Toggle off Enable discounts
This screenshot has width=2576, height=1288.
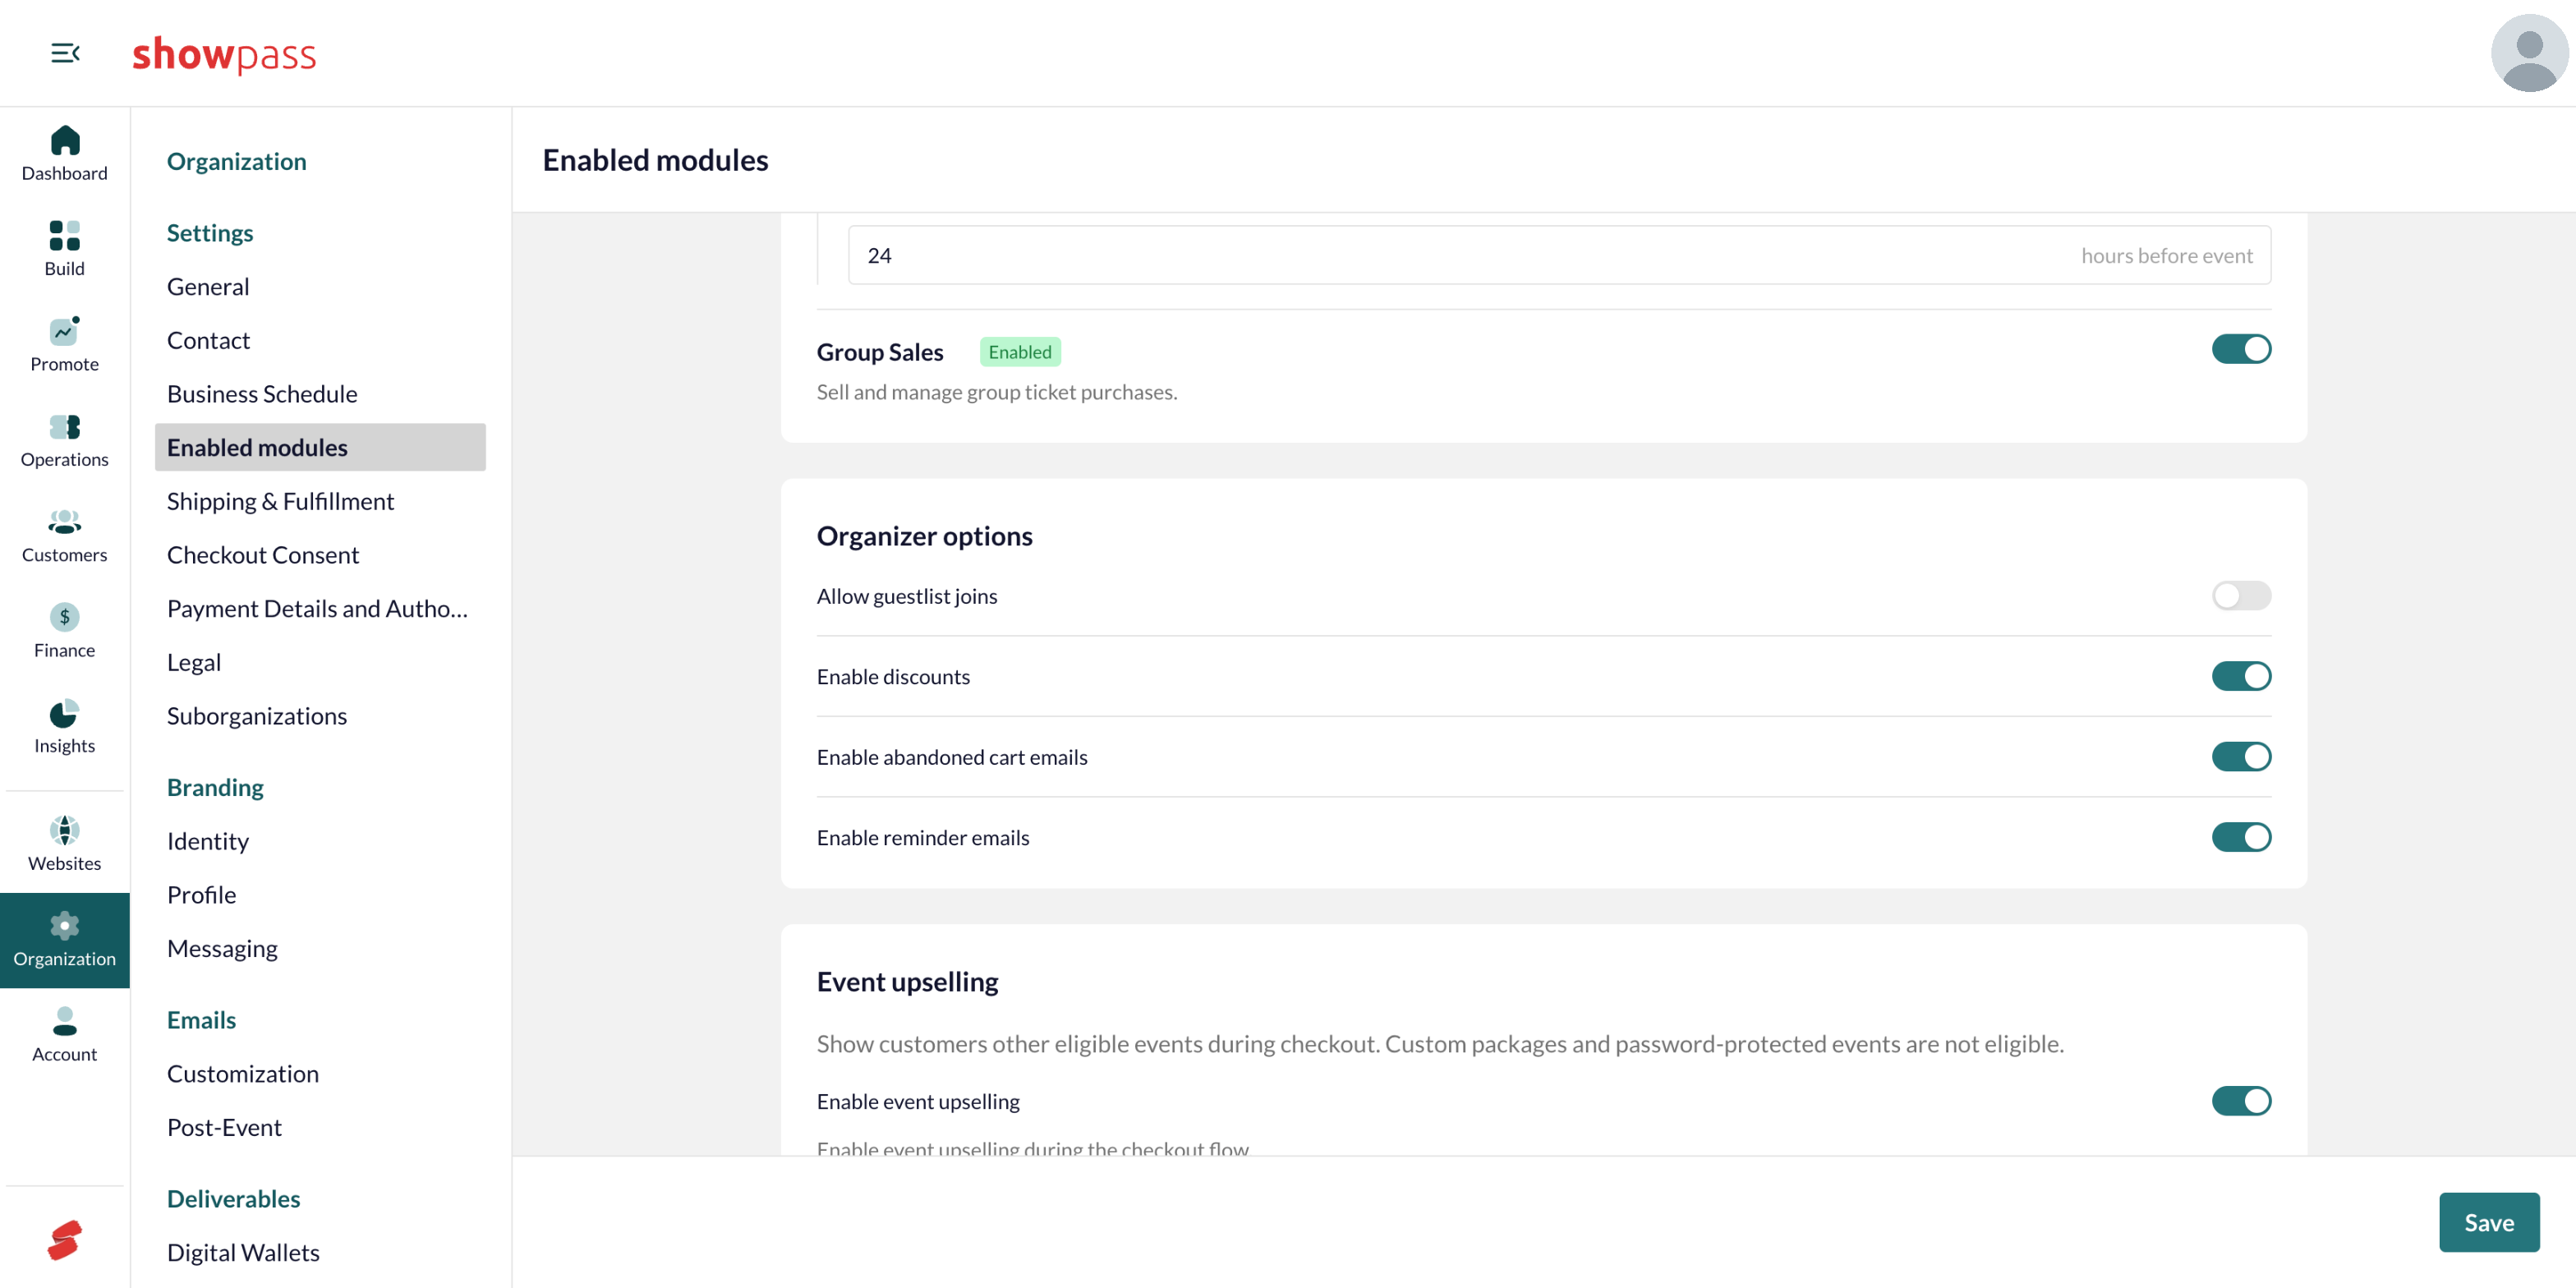pyautogui.click(x=2241, y=676)
